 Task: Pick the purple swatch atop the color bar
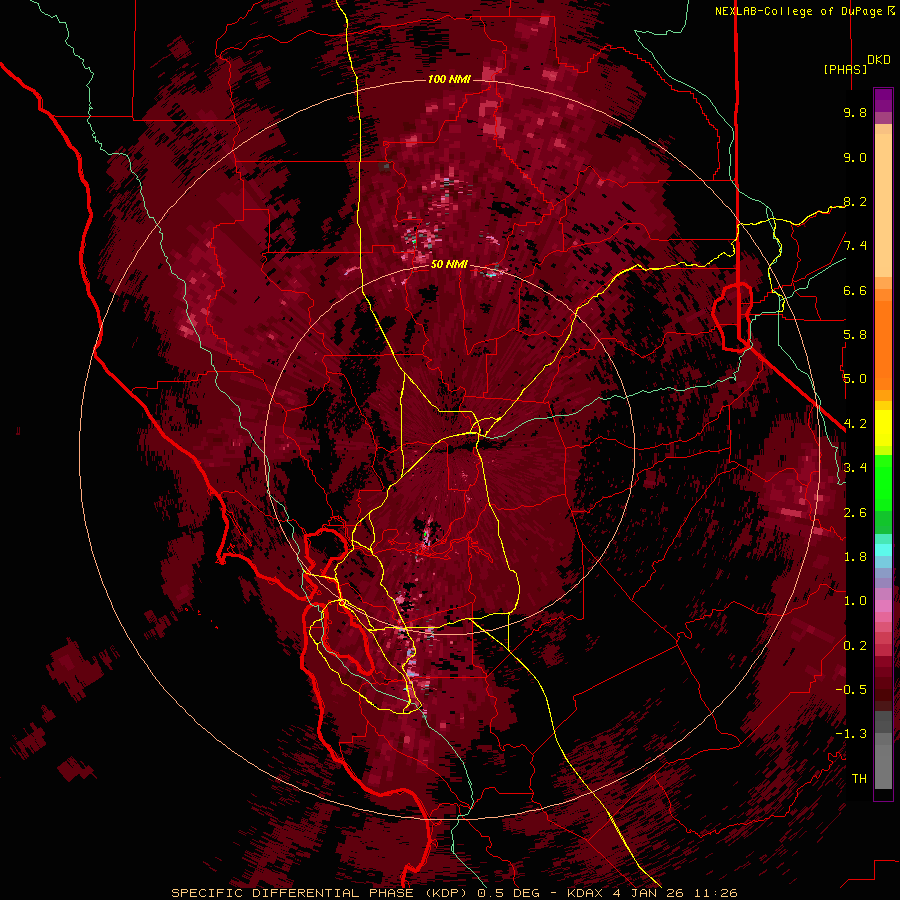coord(883,100)
